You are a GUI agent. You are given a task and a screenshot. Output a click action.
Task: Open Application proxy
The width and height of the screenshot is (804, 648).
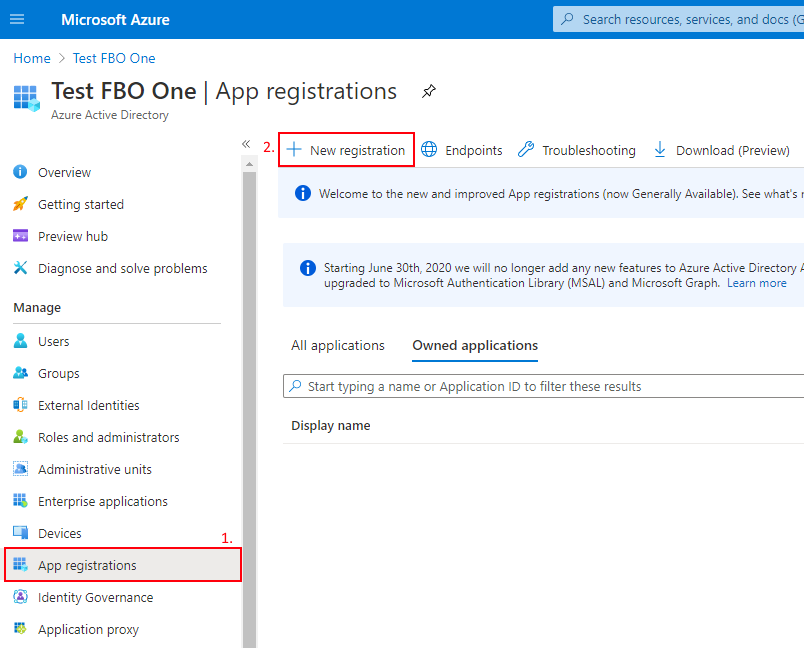[87, 629]
